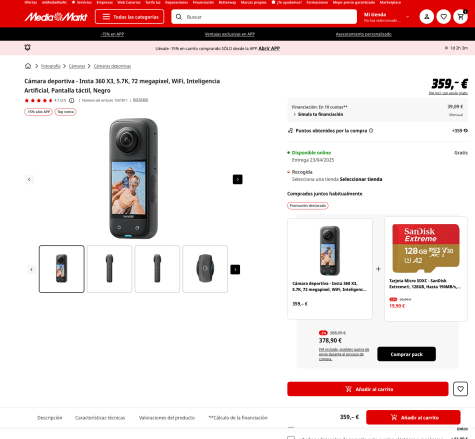Click the home breadcrumb icon

28,66
